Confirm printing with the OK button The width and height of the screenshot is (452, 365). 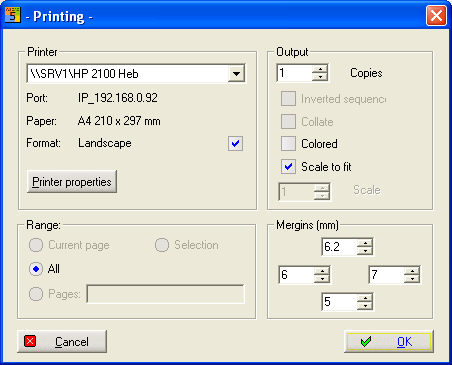click(x=389, y=342)
